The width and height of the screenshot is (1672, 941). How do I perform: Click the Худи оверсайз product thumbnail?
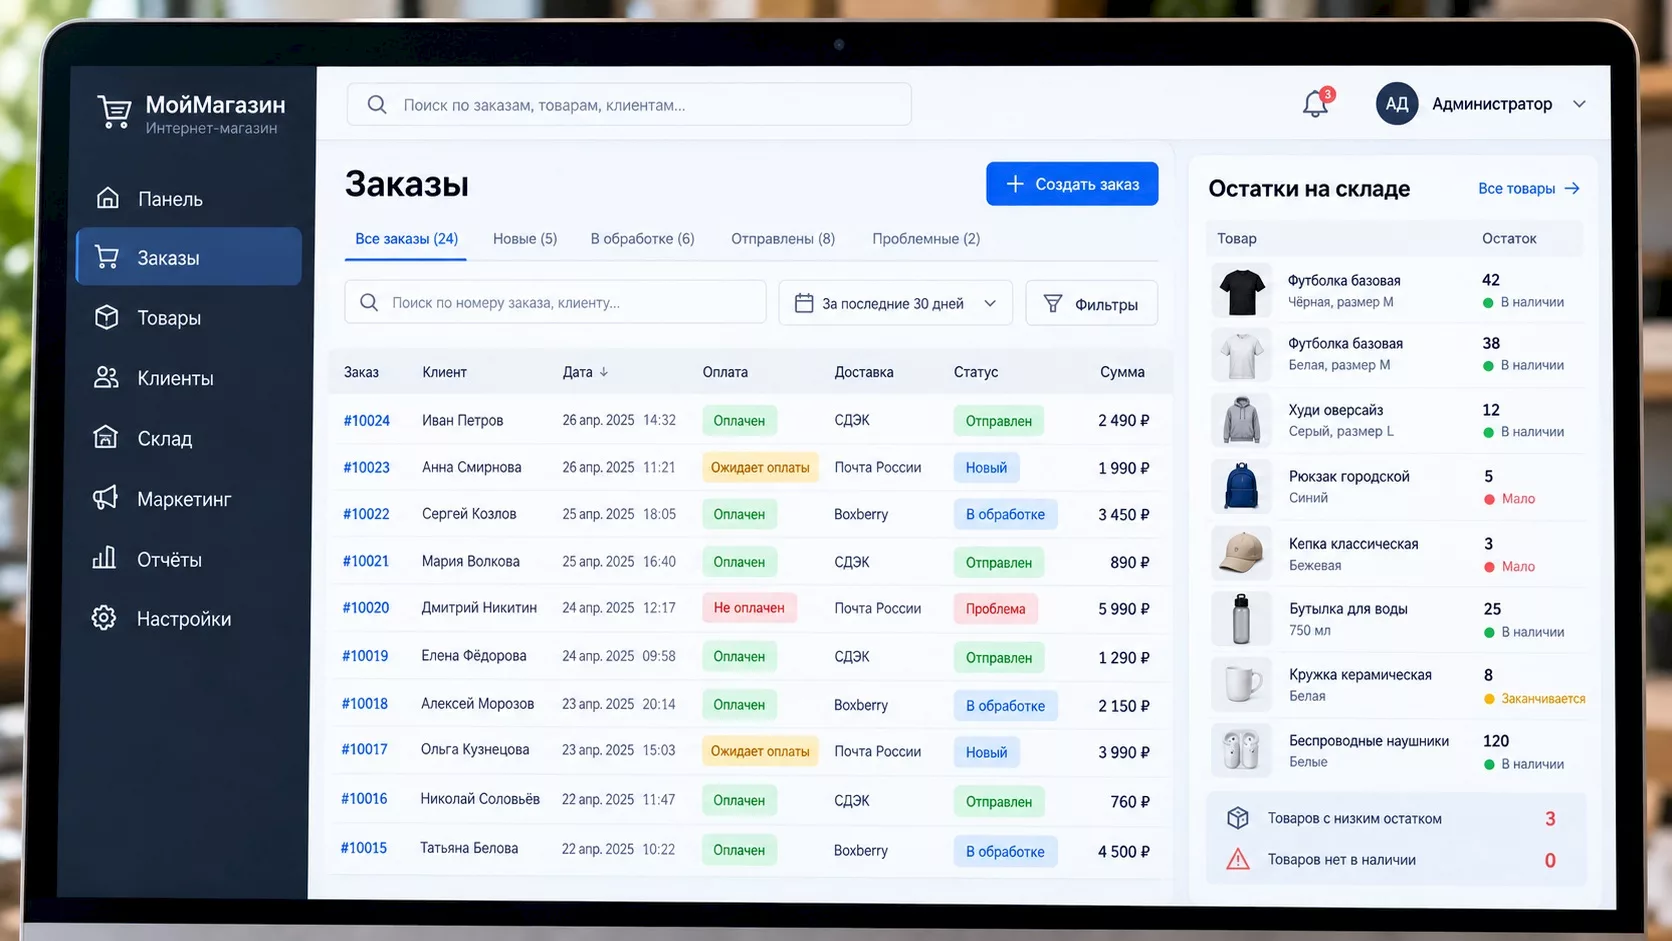1242,420
